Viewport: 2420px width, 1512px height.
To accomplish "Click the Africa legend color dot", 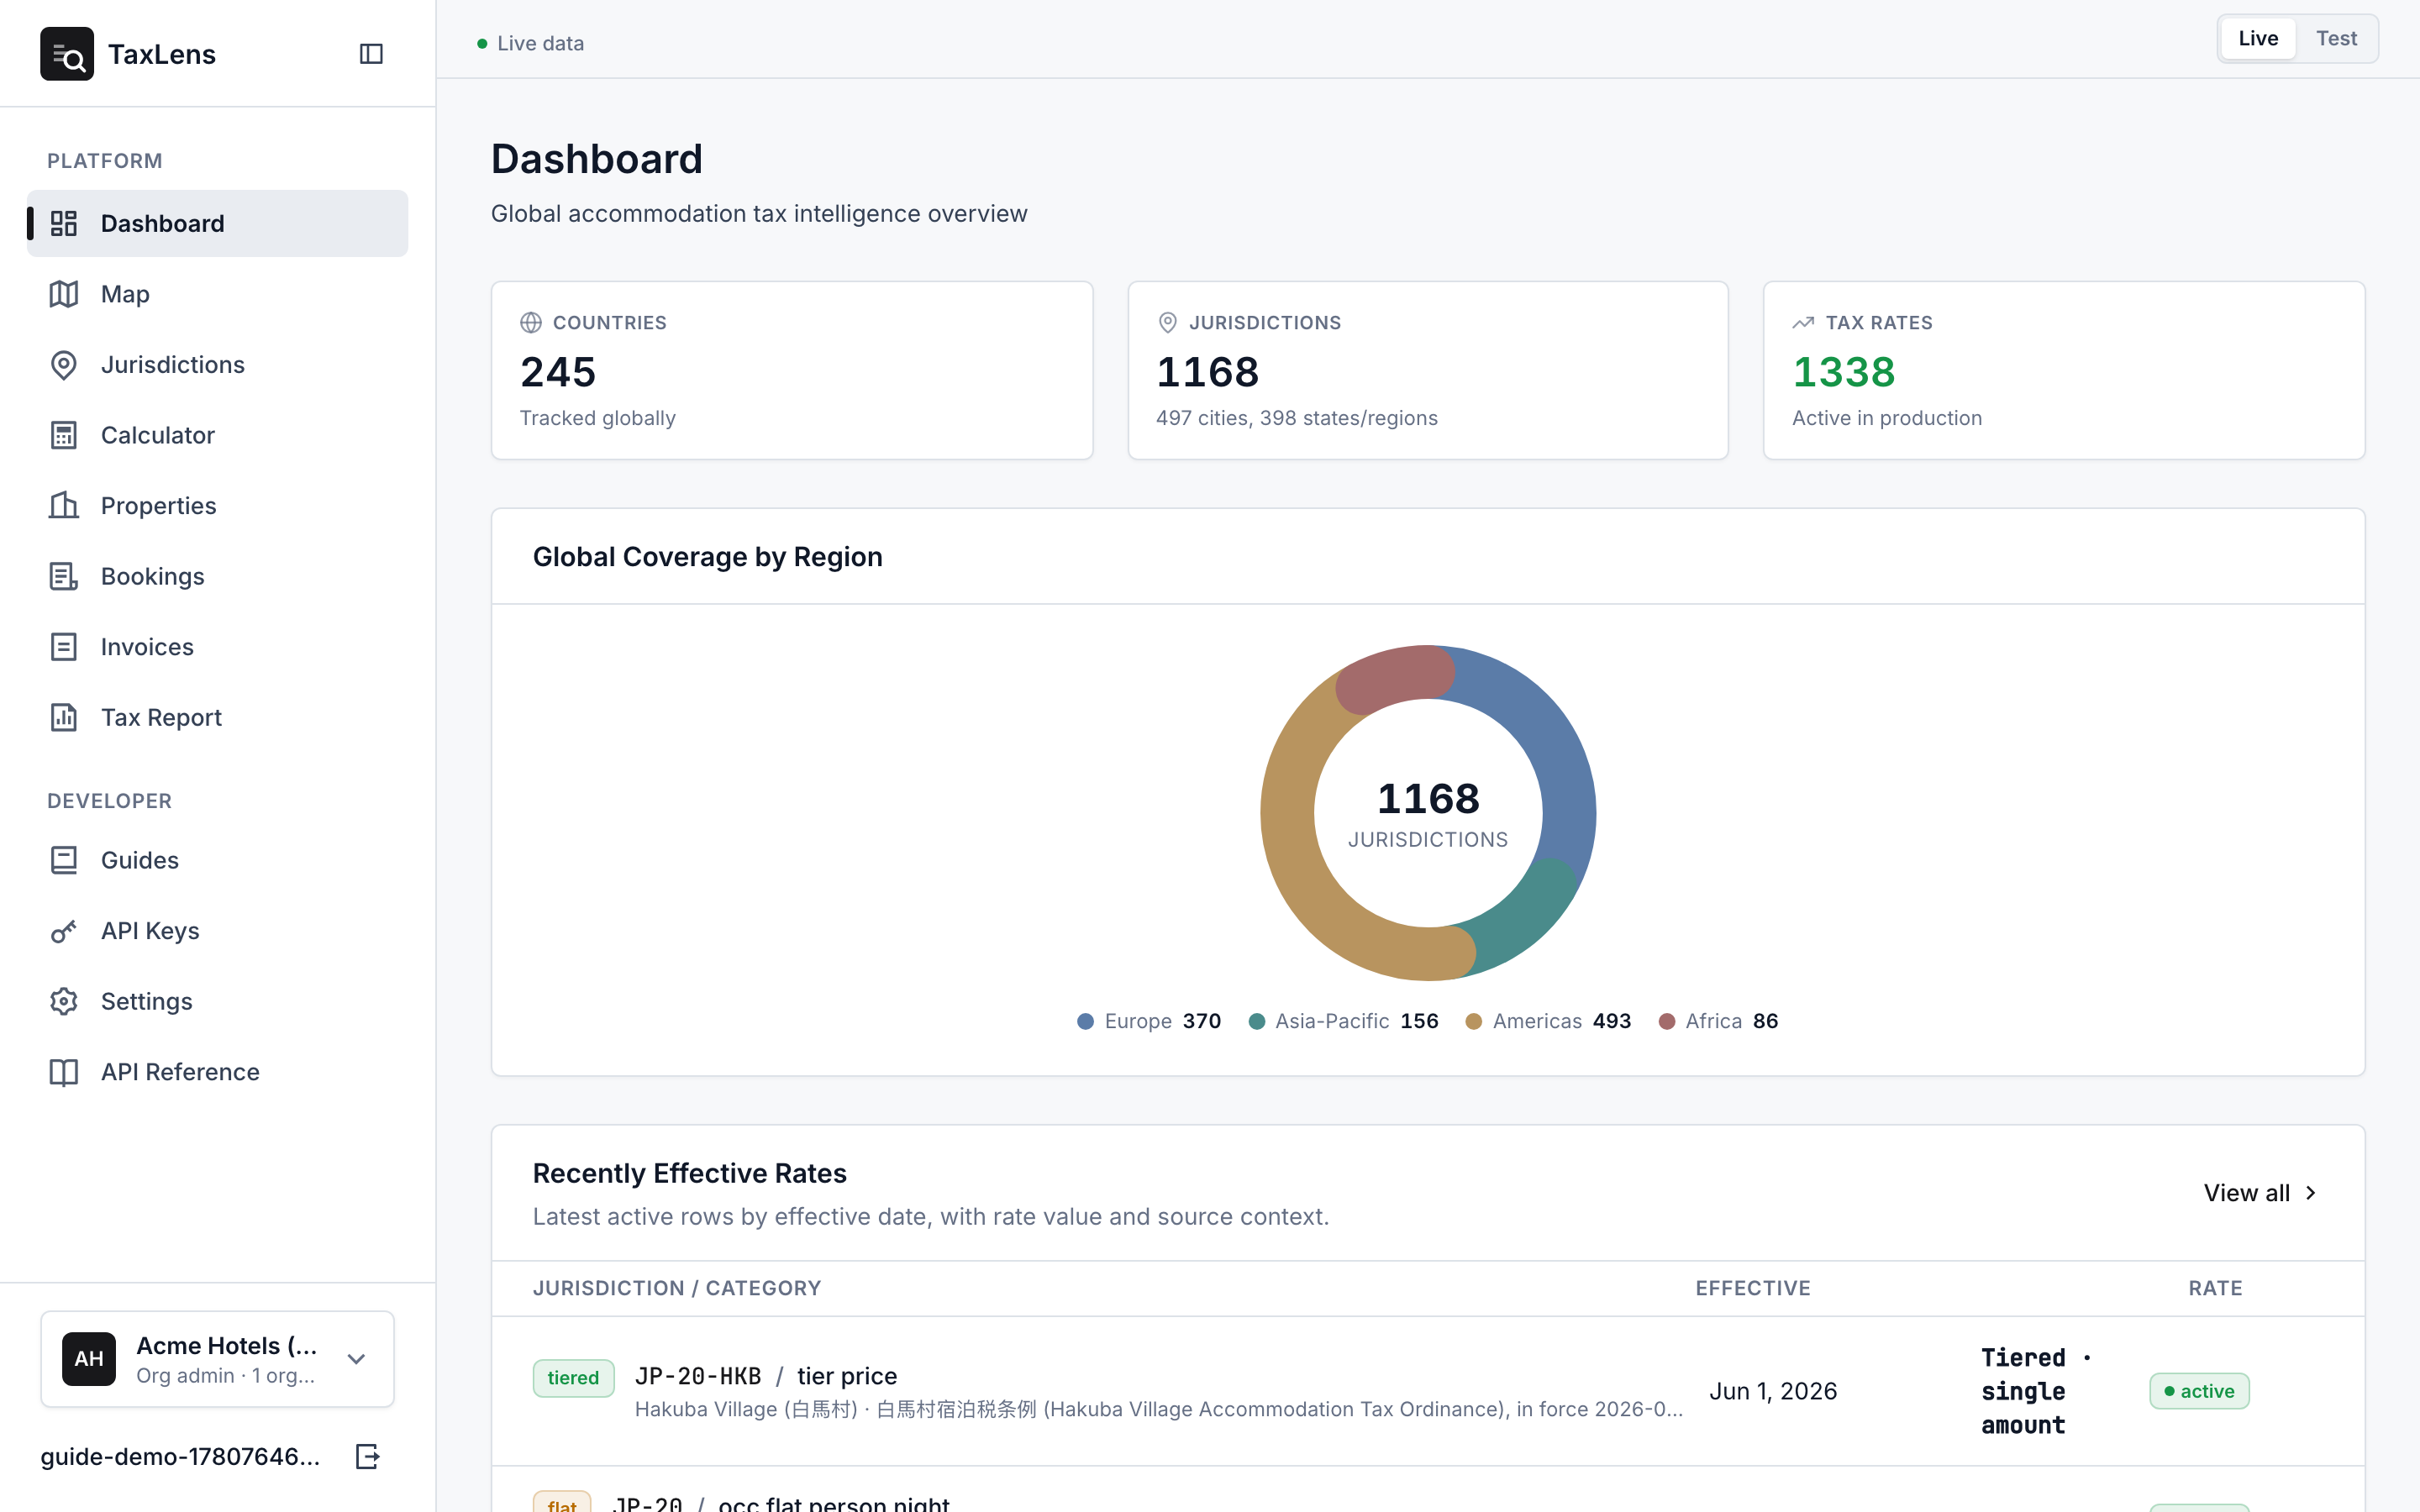I will point(1667,1021).
